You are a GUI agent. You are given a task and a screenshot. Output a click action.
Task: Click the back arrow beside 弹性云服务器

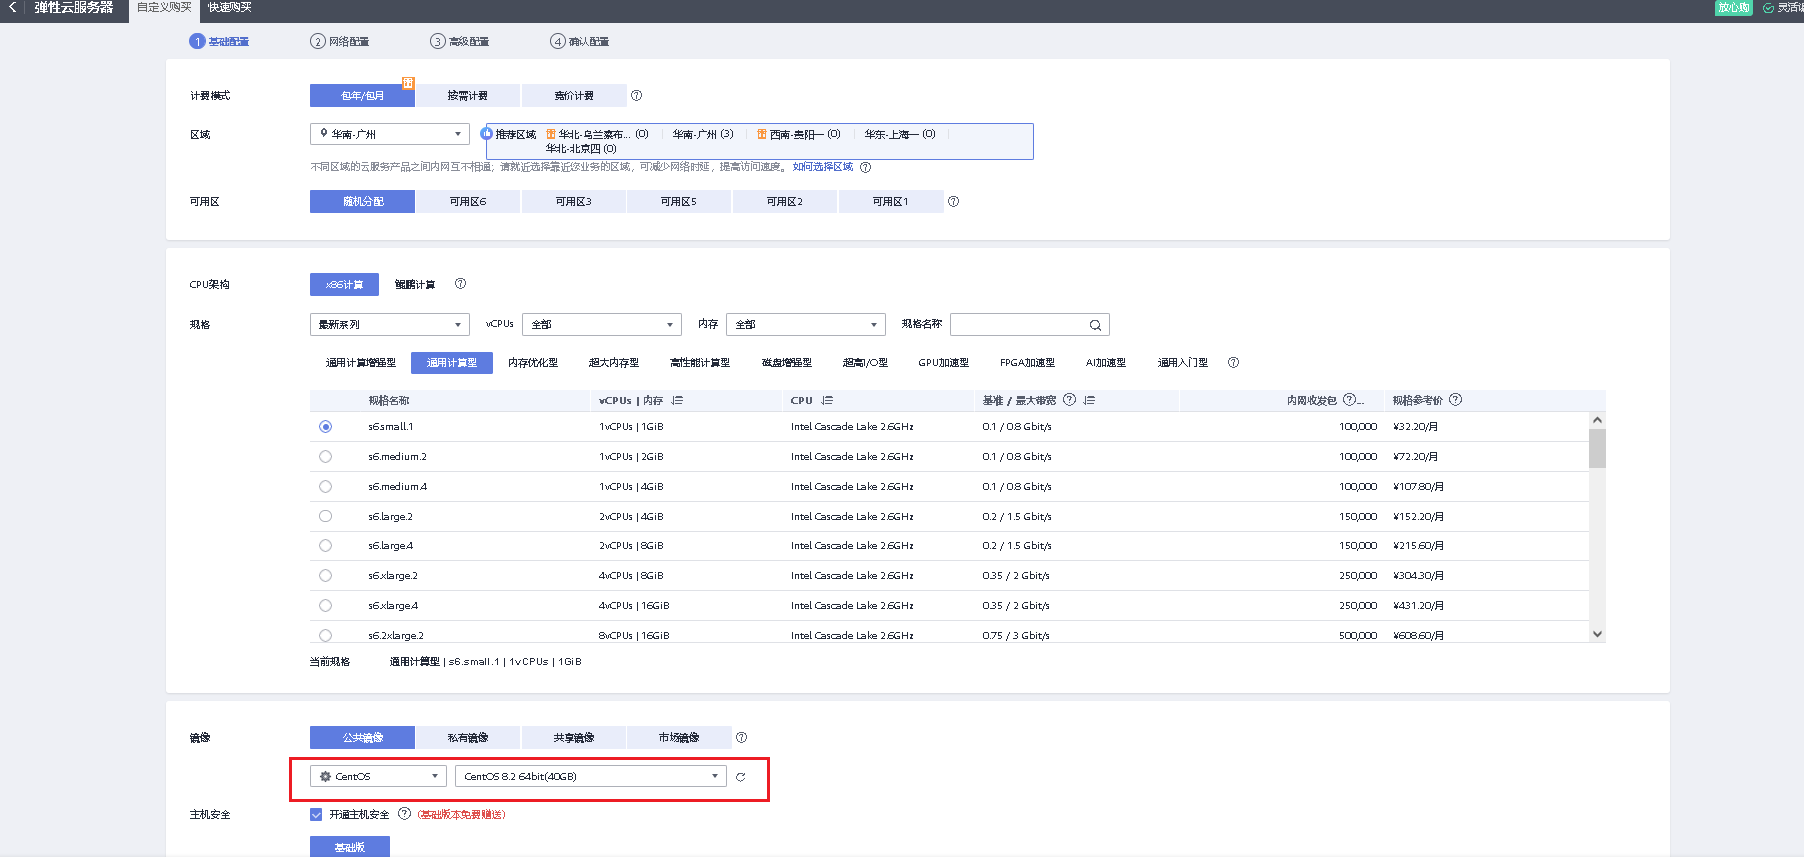(x=13, y=8)
